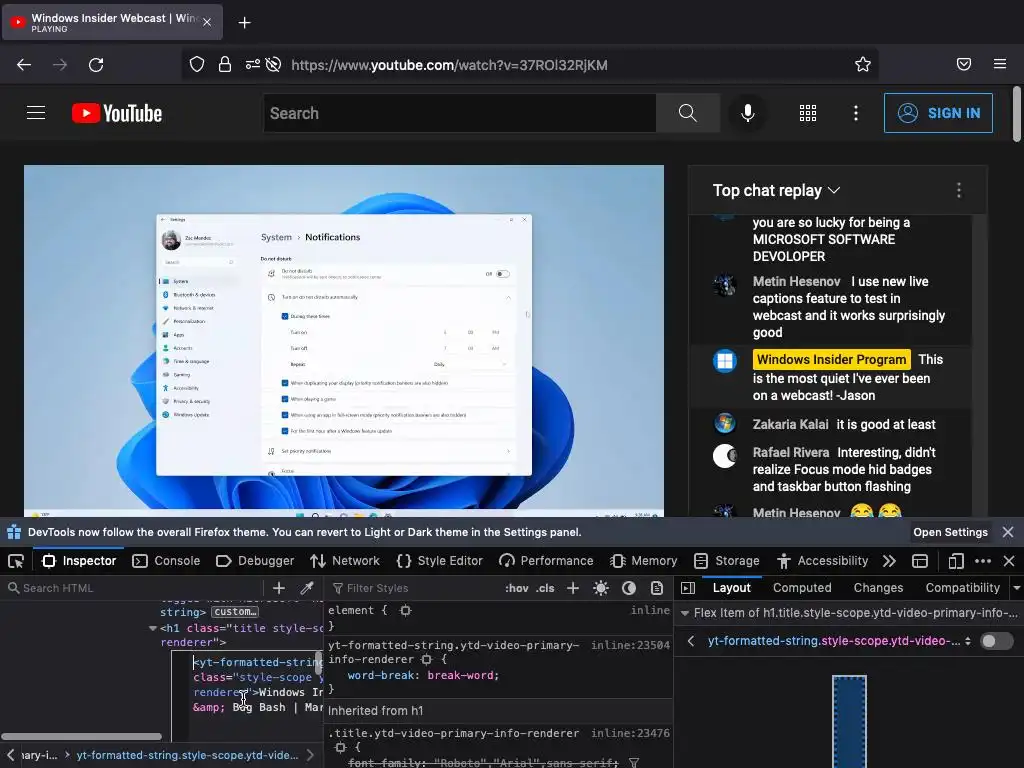Image resolution: width=1024 pixels, height=768 pixels.
Task: Select an iframe as the target document
Action: (x=920, y=561)
